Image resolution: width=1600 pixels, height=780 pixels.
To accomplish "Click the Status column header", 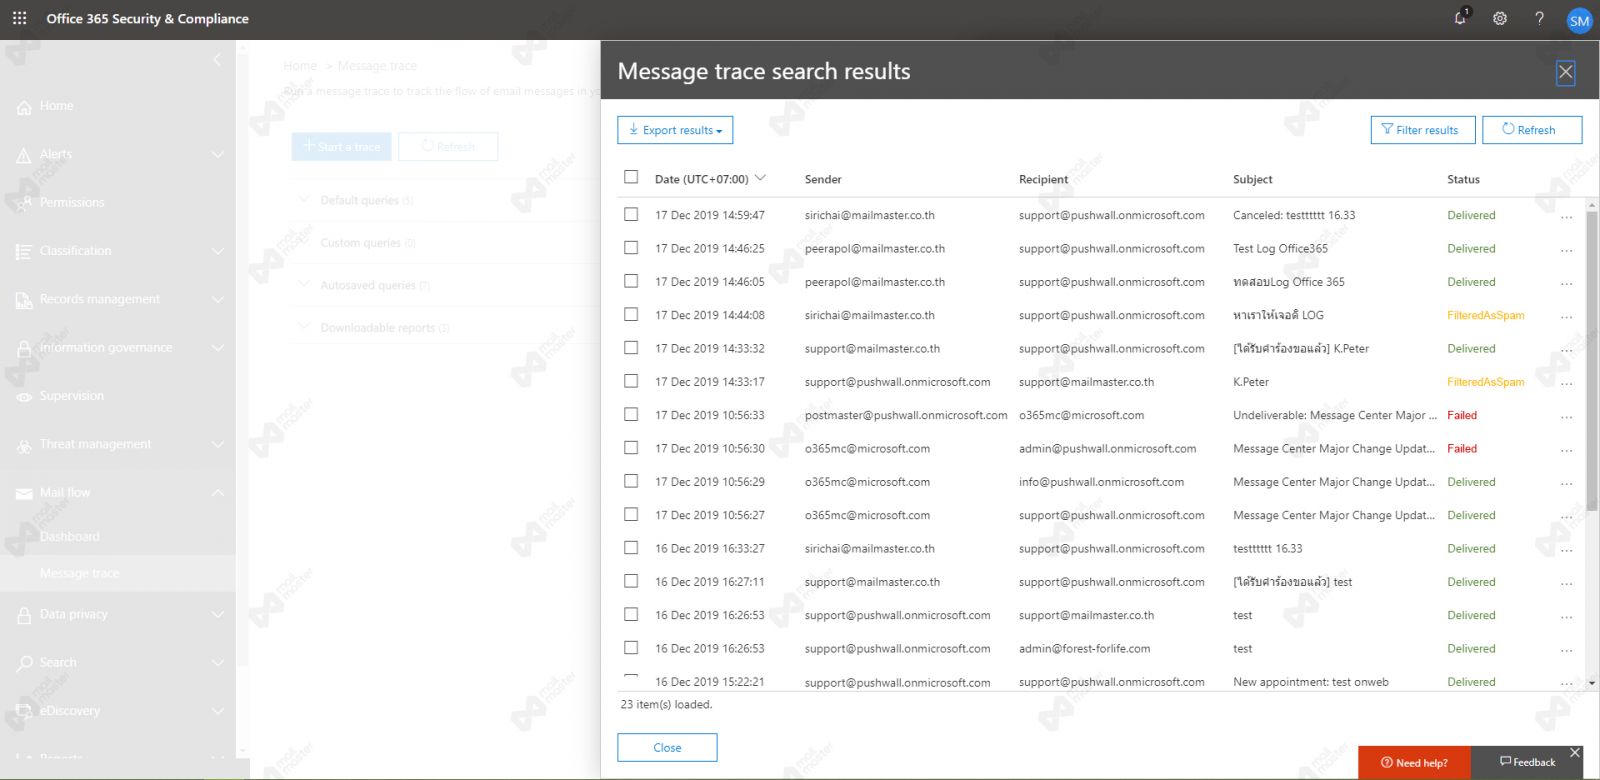I will point(1463,180).
